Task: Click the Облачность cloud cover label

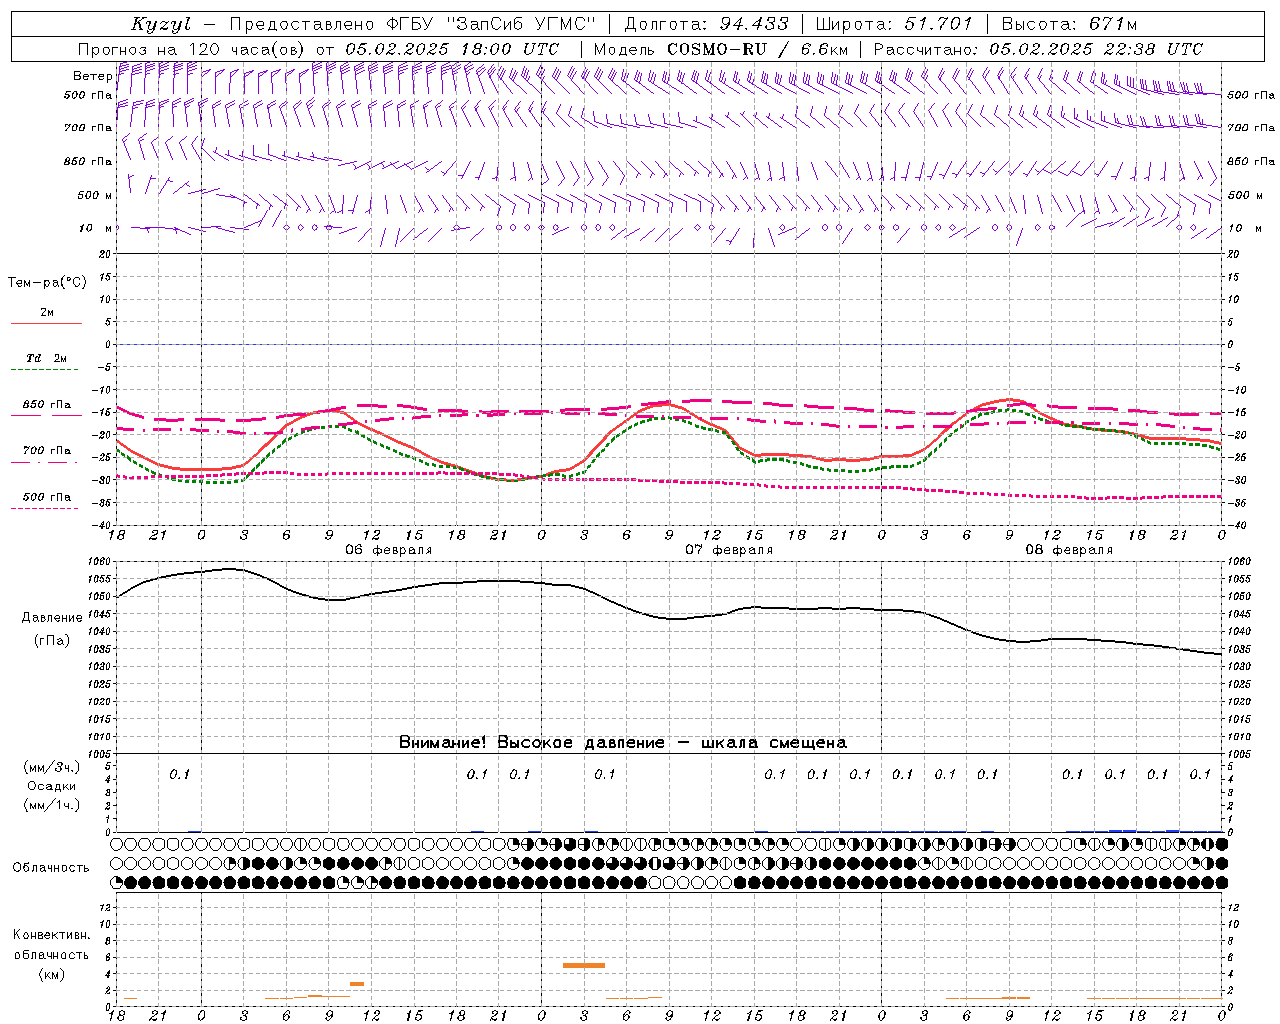Action: click(x=51, y=868)
